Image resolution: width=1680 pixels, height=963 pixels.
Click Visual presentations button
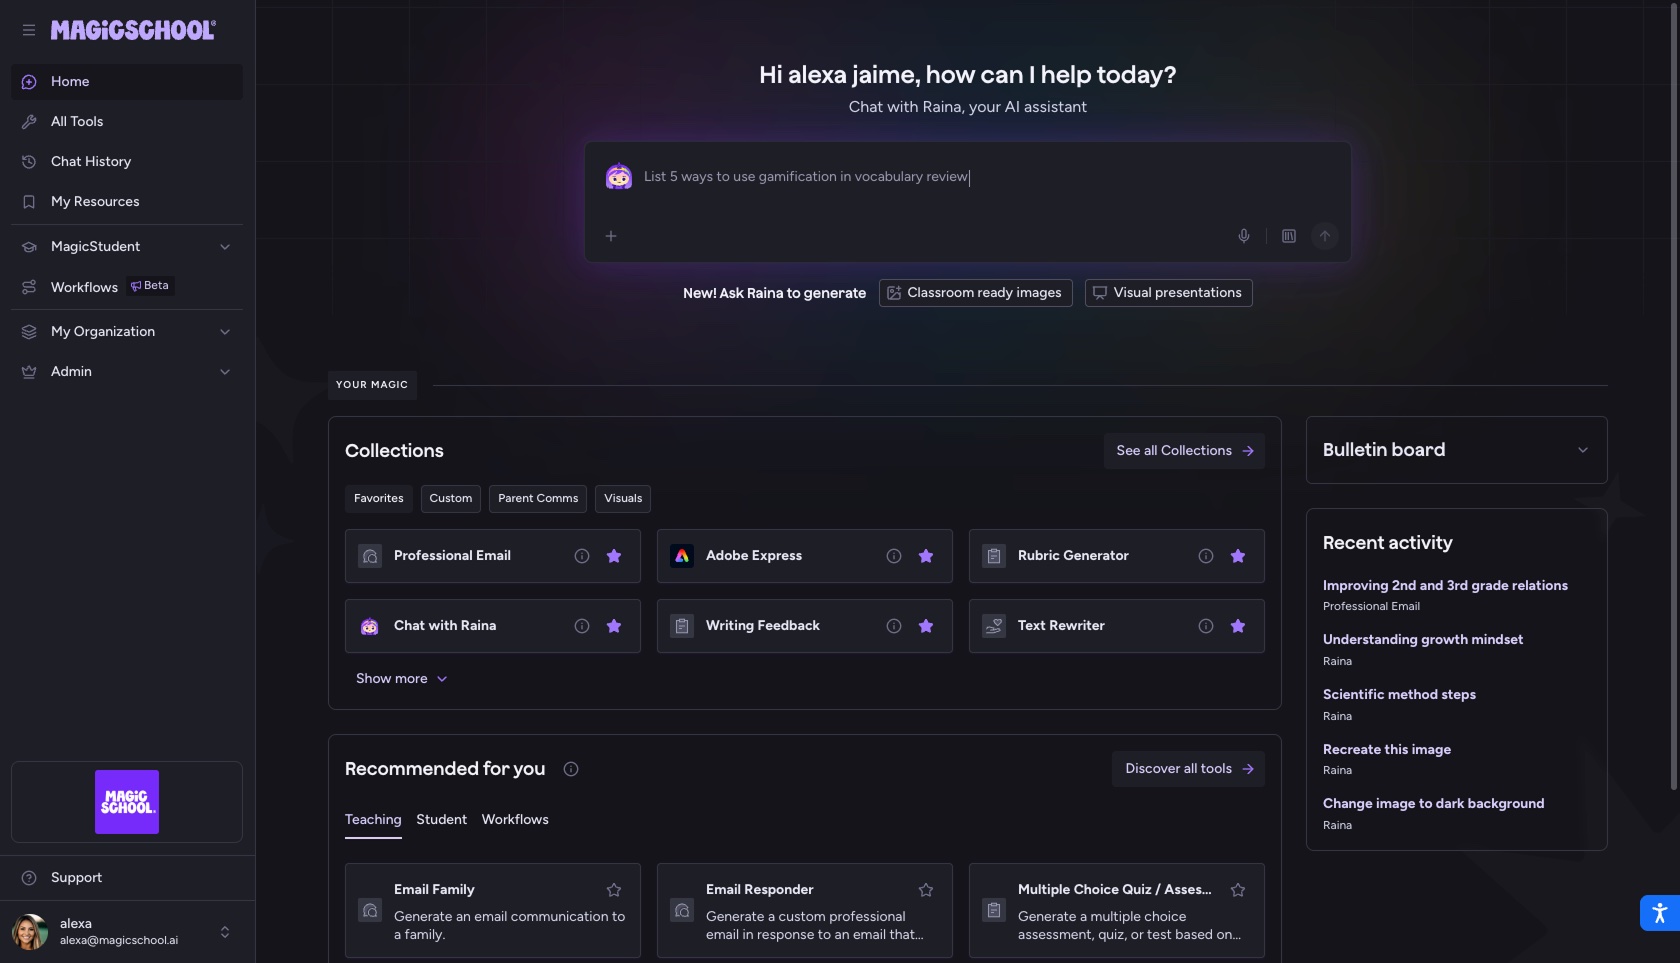click(x=1168, y=293)
